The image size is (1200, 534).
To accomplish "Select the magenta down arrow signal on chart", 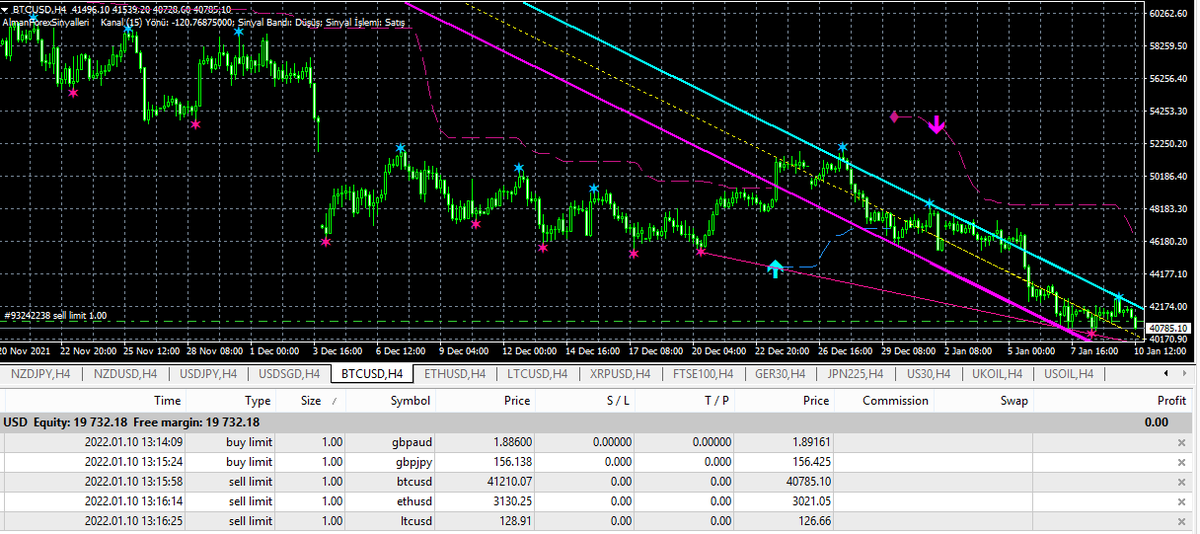I will click(x=936, y=124).
